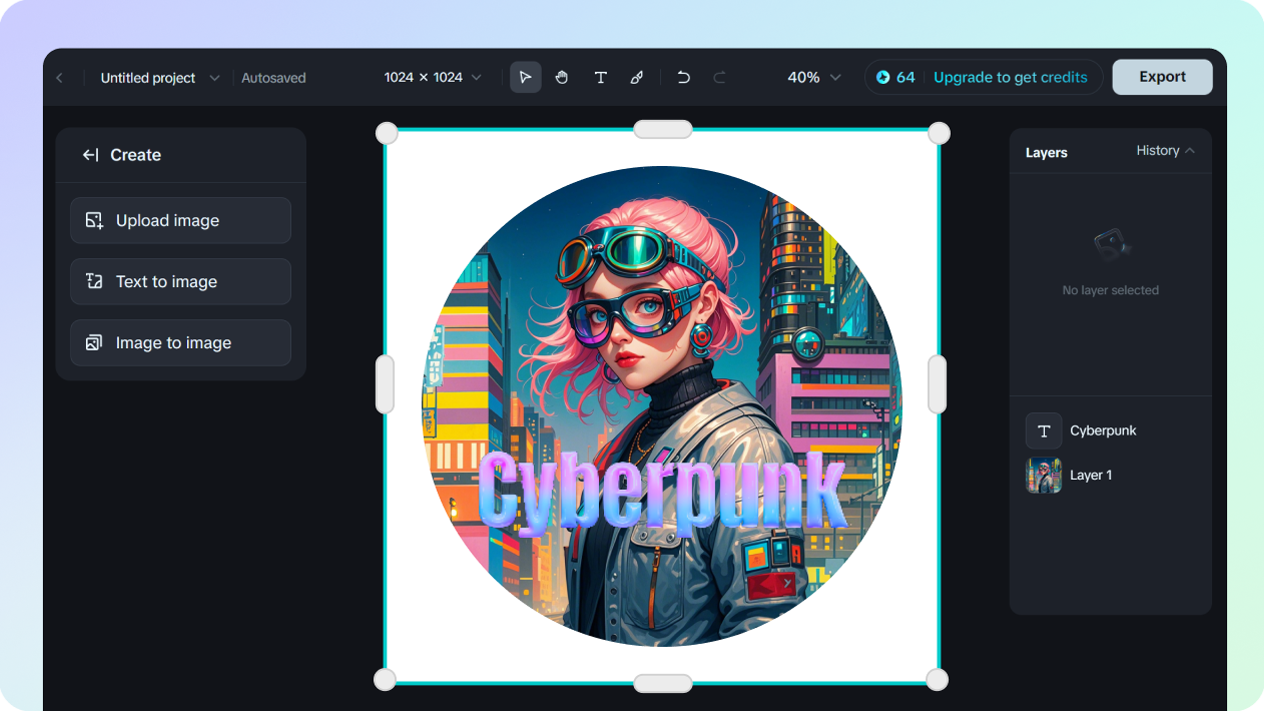Click the bottom edge canvas handle
This screenshot has width=1264, height=711.
tap(663, 683)
